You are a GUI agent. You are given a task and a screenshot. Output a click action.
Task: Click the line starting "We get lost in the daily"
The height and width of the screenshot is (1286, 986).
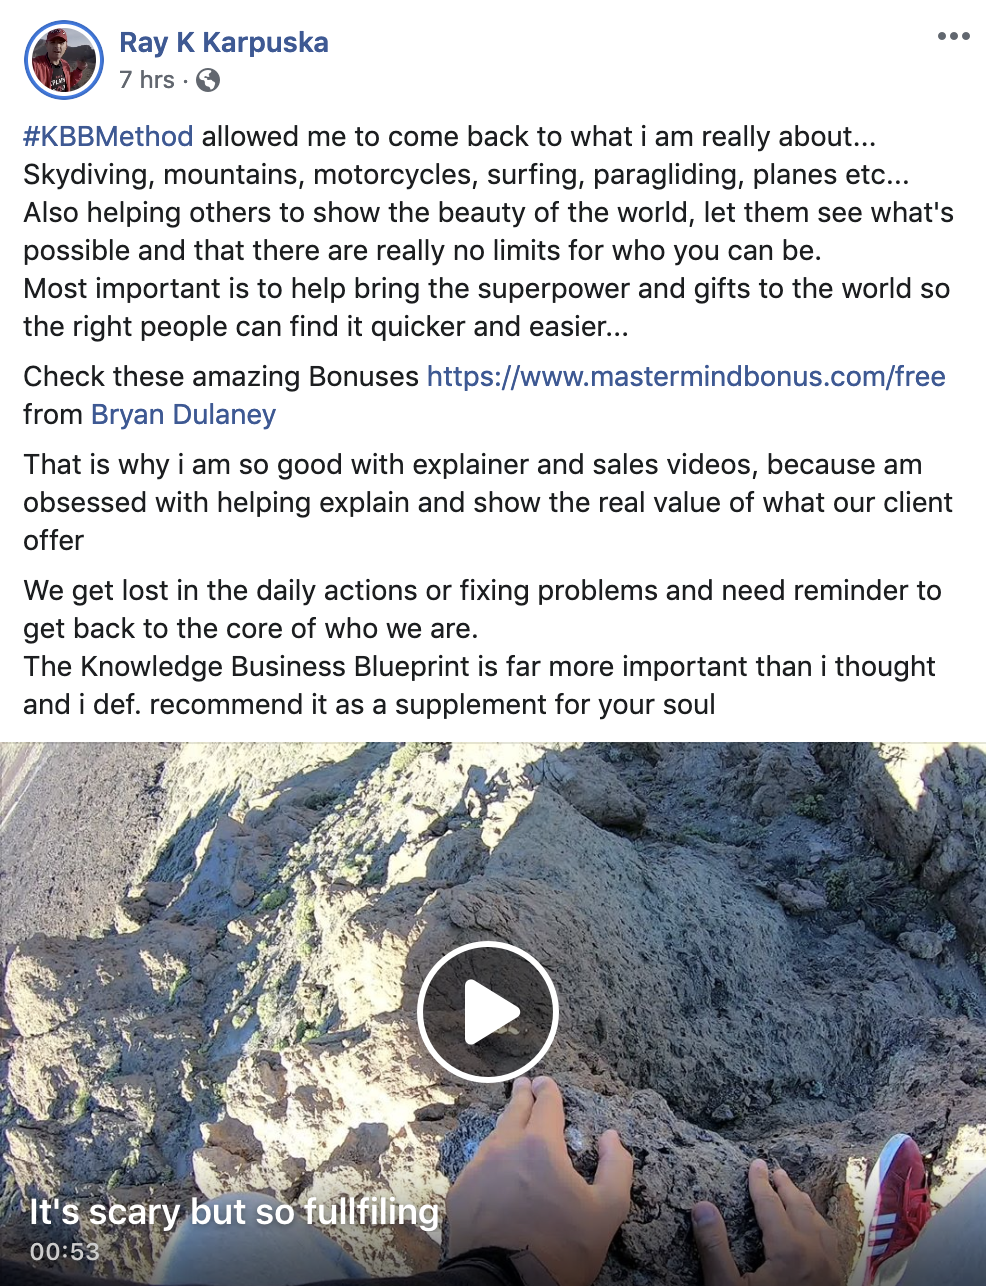(481, 591)
